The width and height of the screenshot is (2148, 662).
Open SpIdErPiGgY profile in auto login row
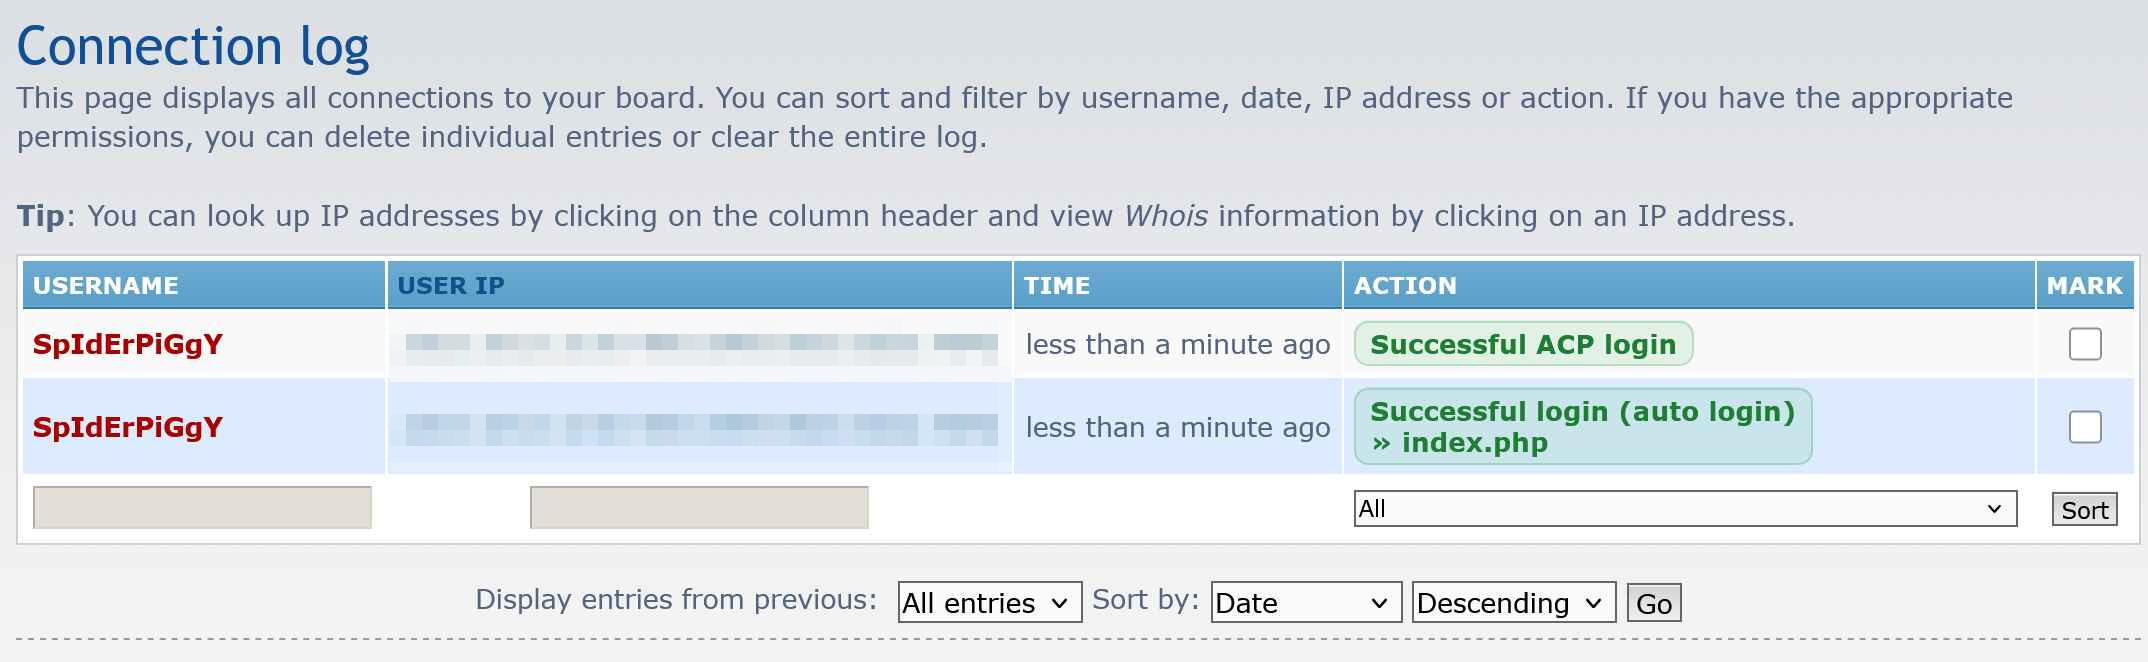[x=128, y=427]
